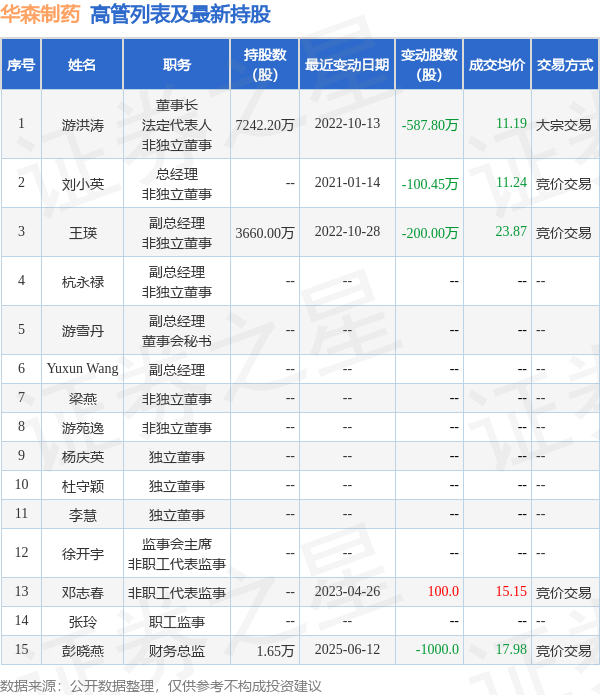This screenshot has width=600, height=695.
Task: Select the 变动股数(股) column header
Action: [429, 65]
